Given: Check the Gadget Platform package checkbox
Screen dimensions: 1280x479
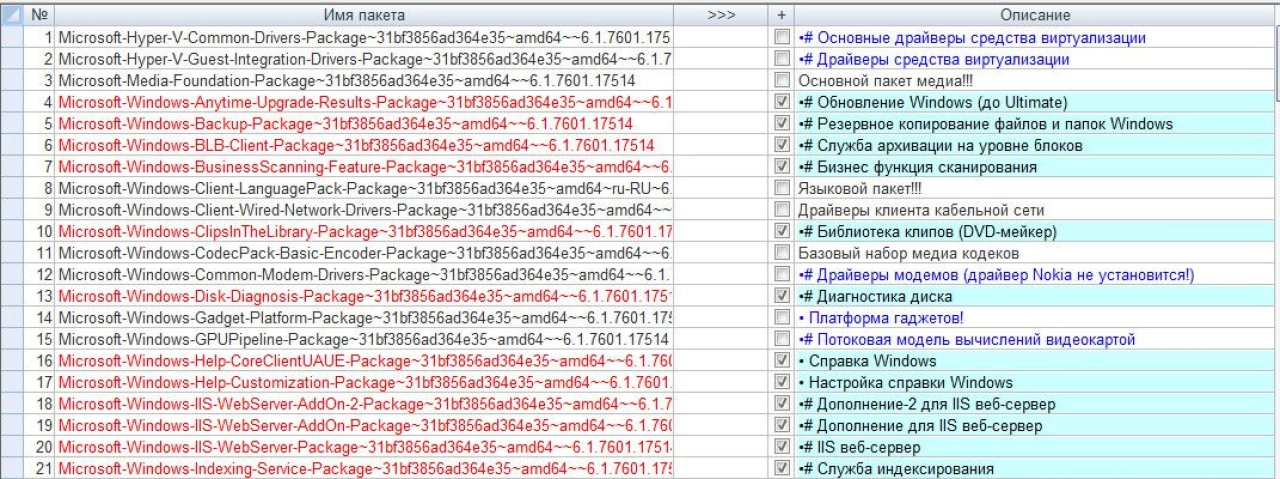Looking at the screenshot, I should [x=782, y=317].
